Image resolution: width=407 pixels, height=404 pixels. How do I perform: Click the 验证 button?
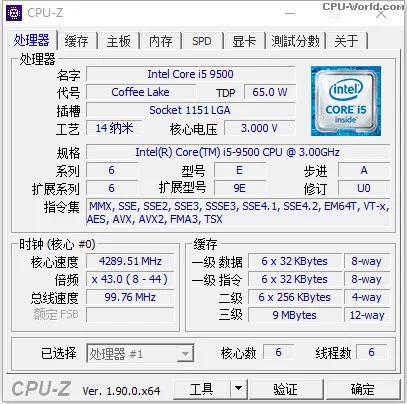coord(286,388)
